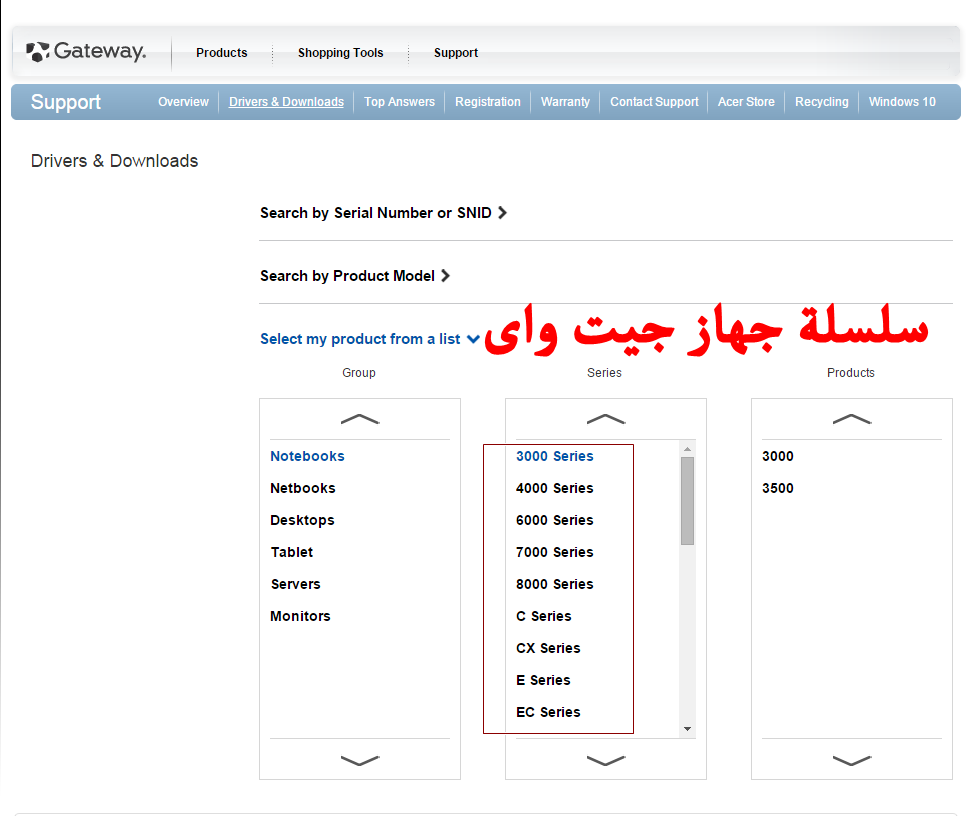Choose E Series
The height and width of the screenshot is (816, 970).
tap(543, 680)
